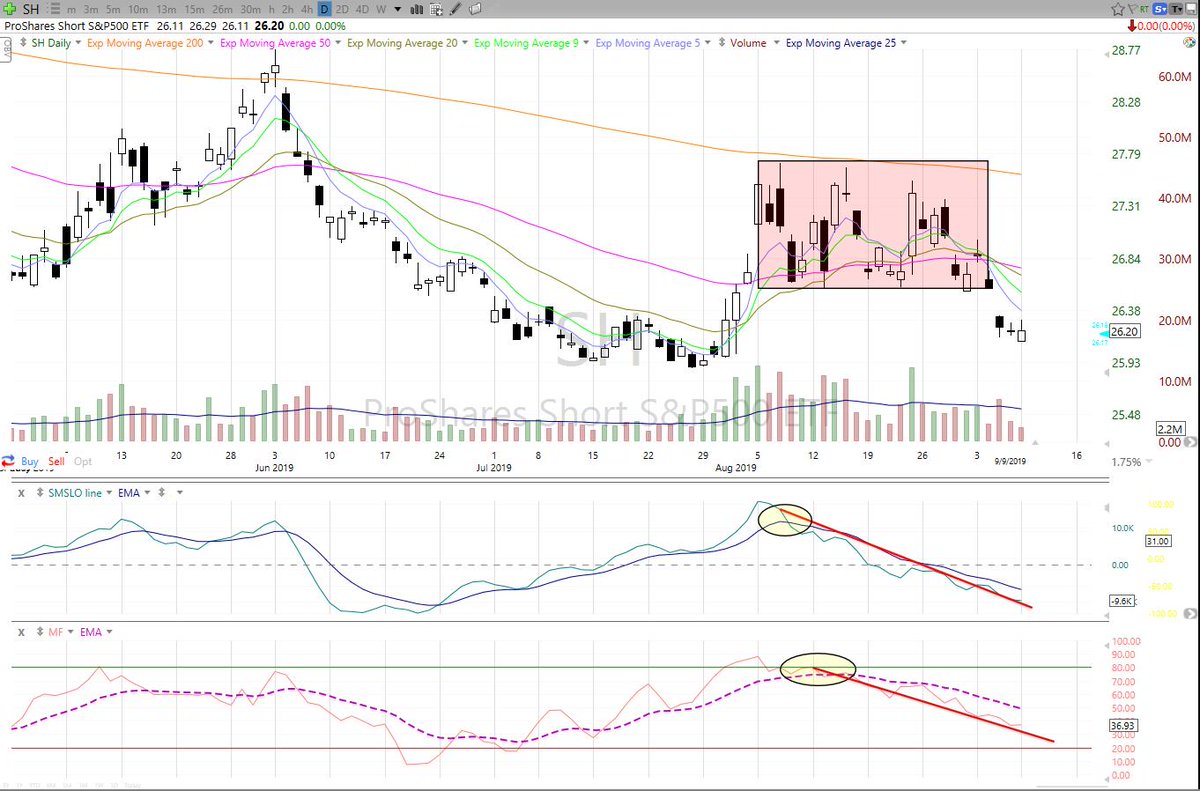Click the green plus add-symbol icon
This screenshot has height=791, width=1200.
pos(10,9)
